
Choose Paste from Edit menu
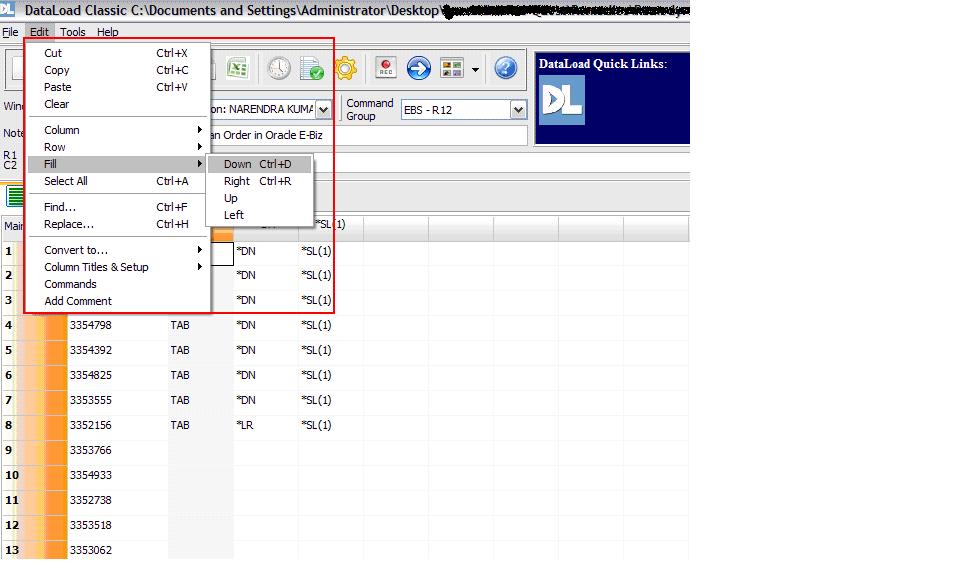tap(117, 87)
